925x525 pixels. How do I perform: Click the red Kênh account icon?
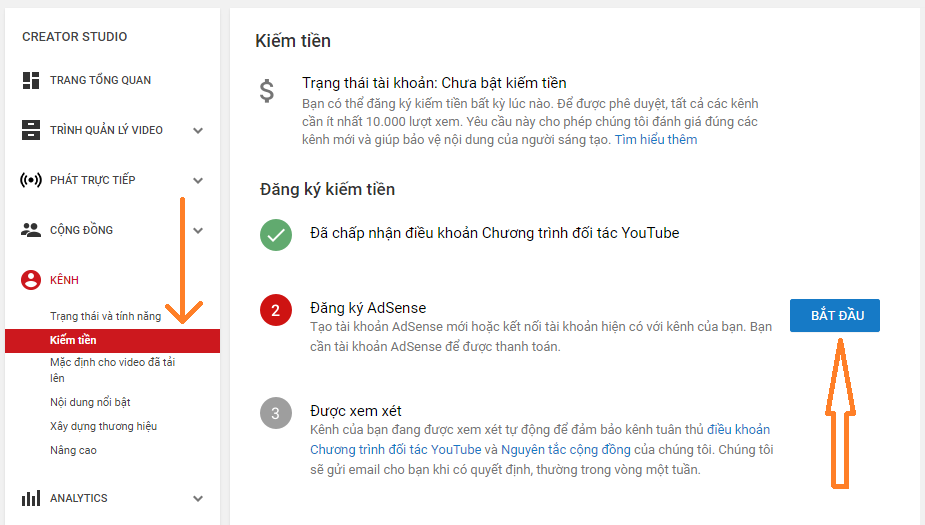coord(31,280)
